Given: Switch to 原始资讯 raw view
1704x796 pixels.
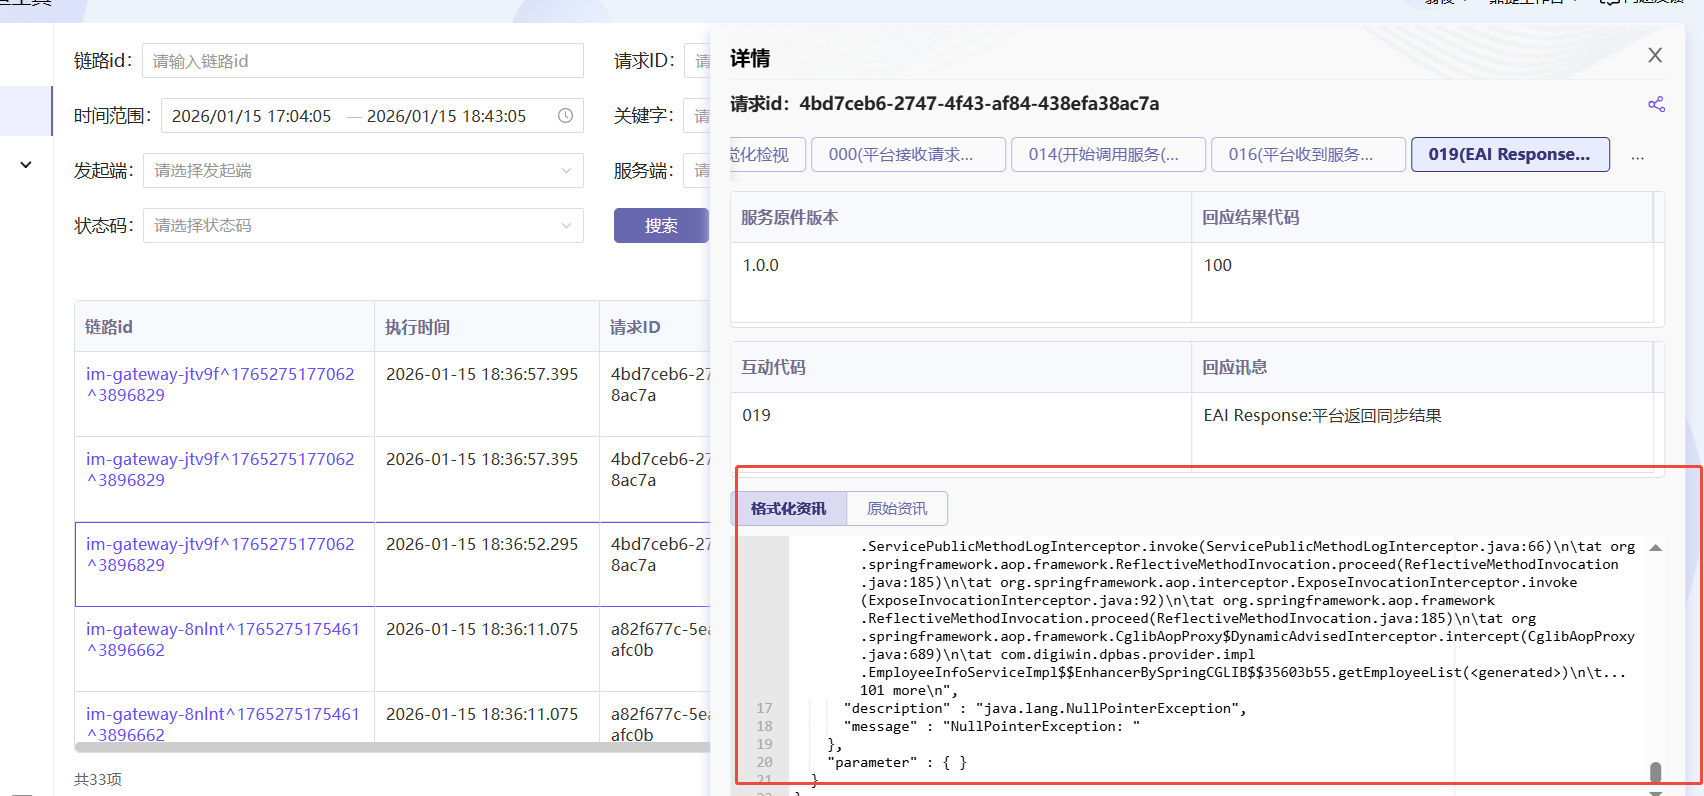Looking at the screenshot, I should [x=896, y=509].
